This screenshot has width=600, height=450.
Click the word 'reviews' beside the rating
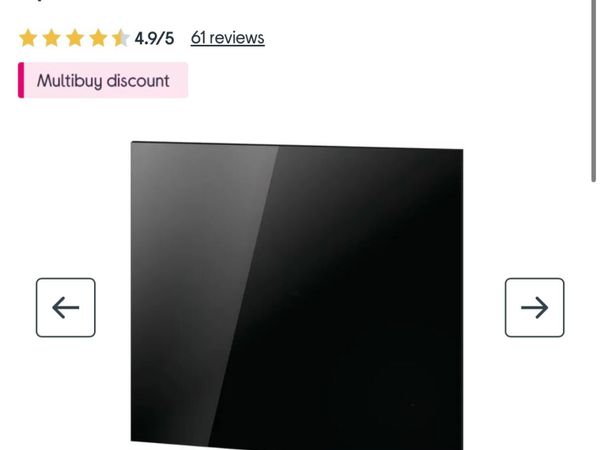tap(236, 38)
